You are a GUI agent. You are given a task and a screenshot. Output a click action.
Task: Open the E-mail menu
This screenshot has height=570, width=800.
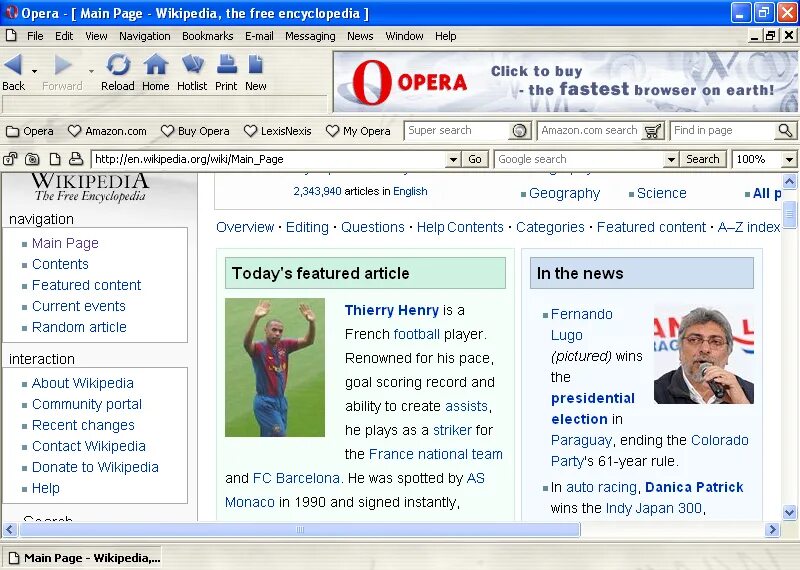[259, 36]
